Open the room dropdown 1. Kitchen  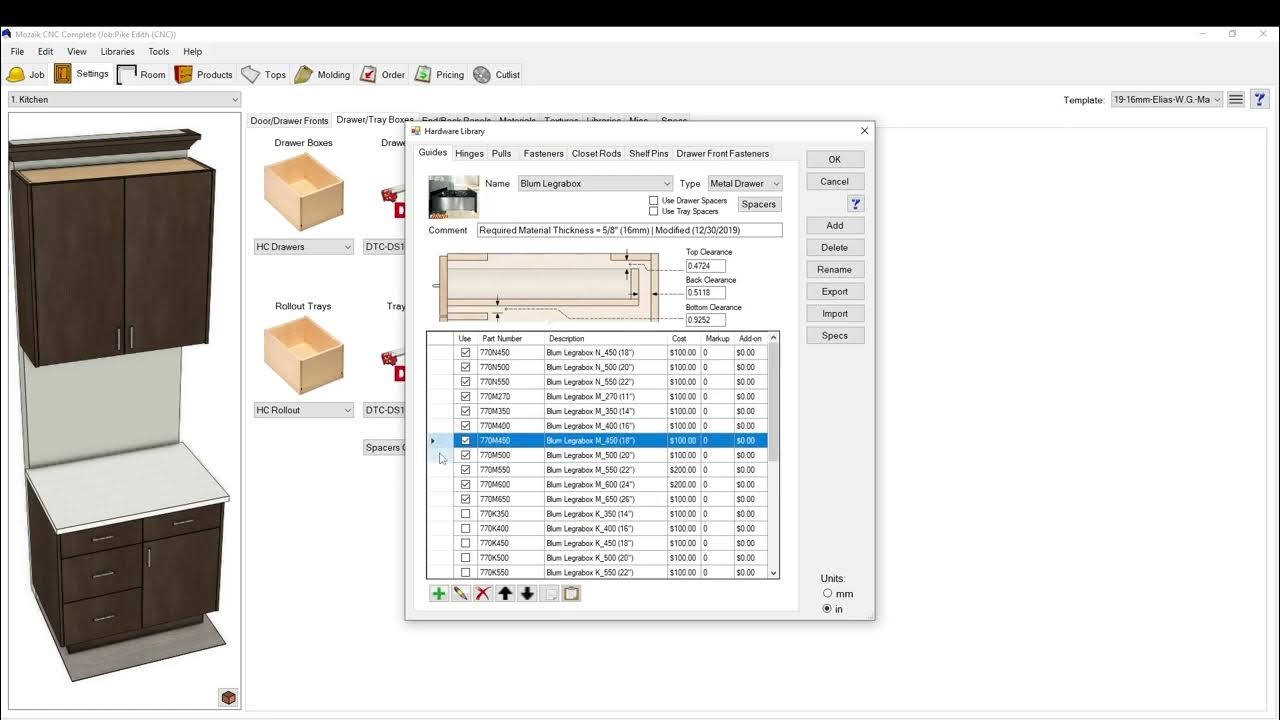coord(125,99)
